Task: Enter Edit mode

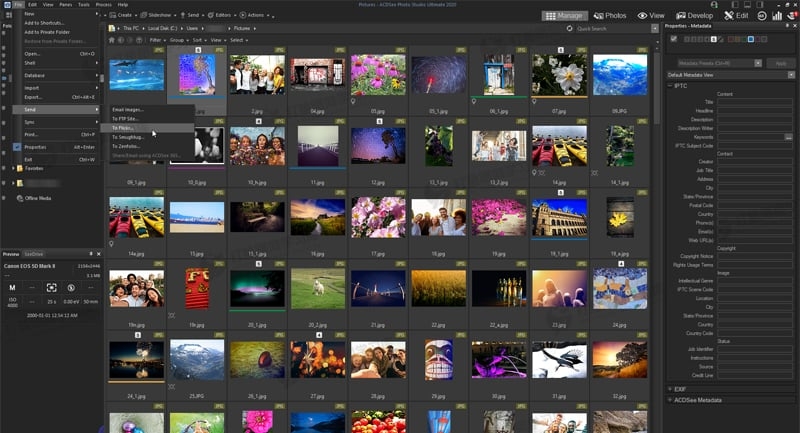Action: point(735,16)
